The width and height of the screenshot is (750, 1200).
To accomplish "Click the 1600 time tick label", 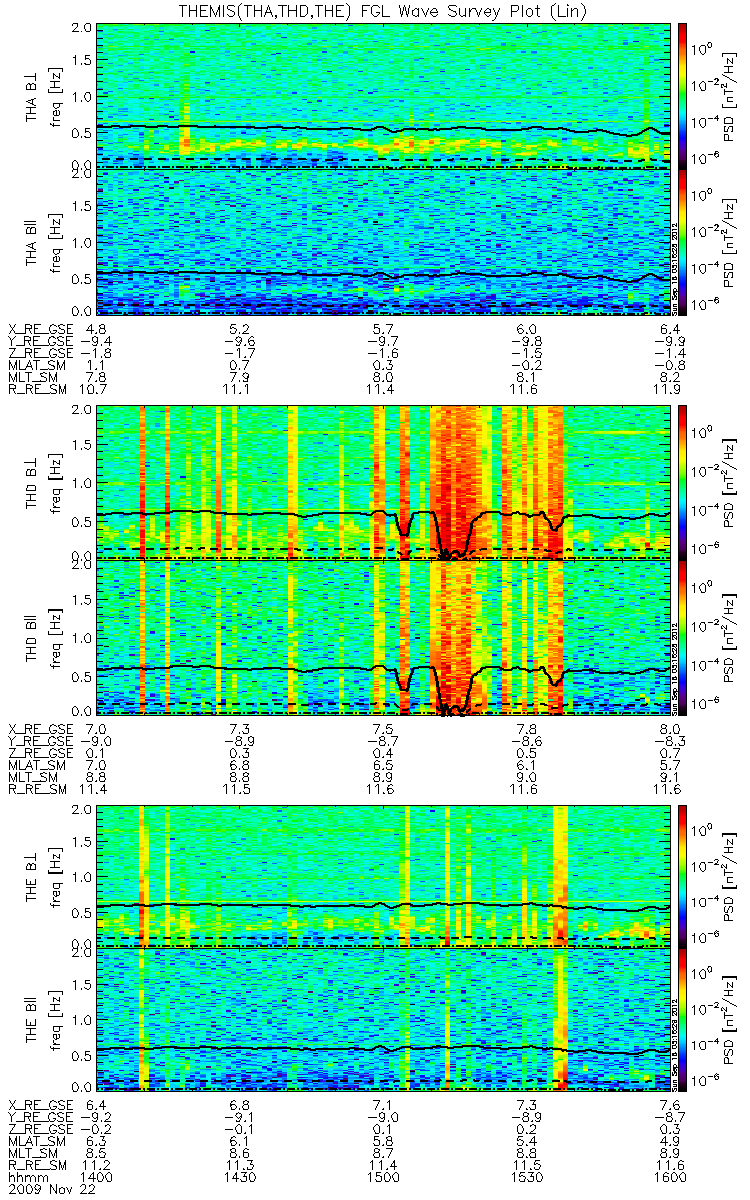I will [669, 1180].
